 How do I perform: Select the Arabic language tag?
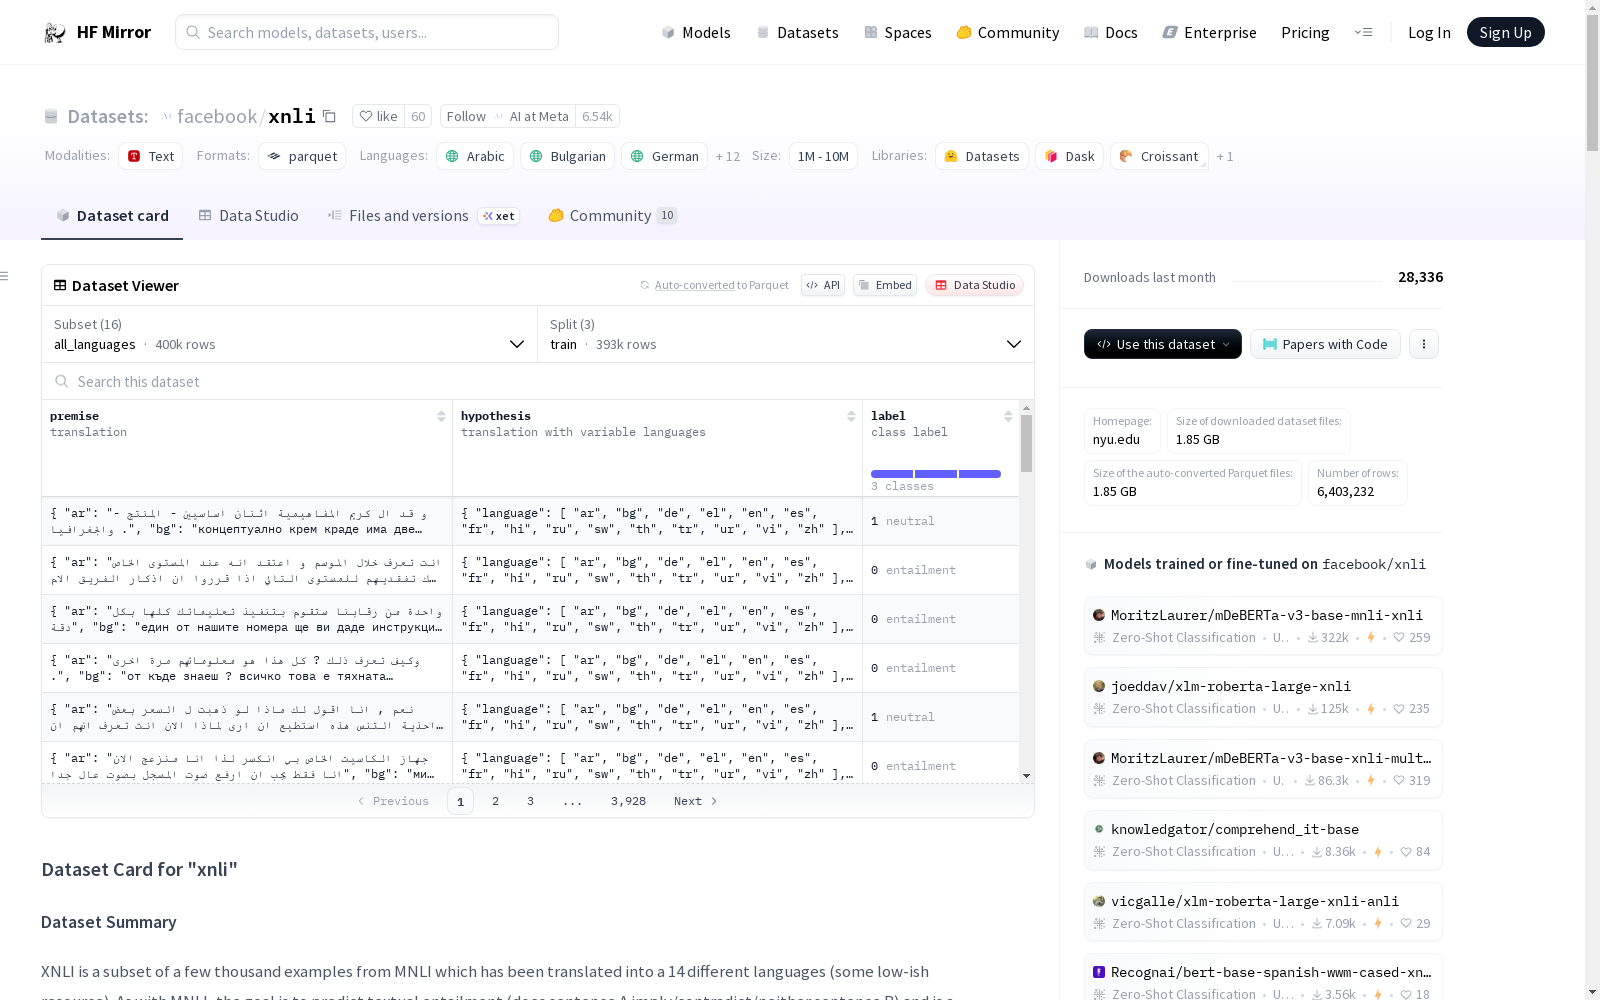475,156
